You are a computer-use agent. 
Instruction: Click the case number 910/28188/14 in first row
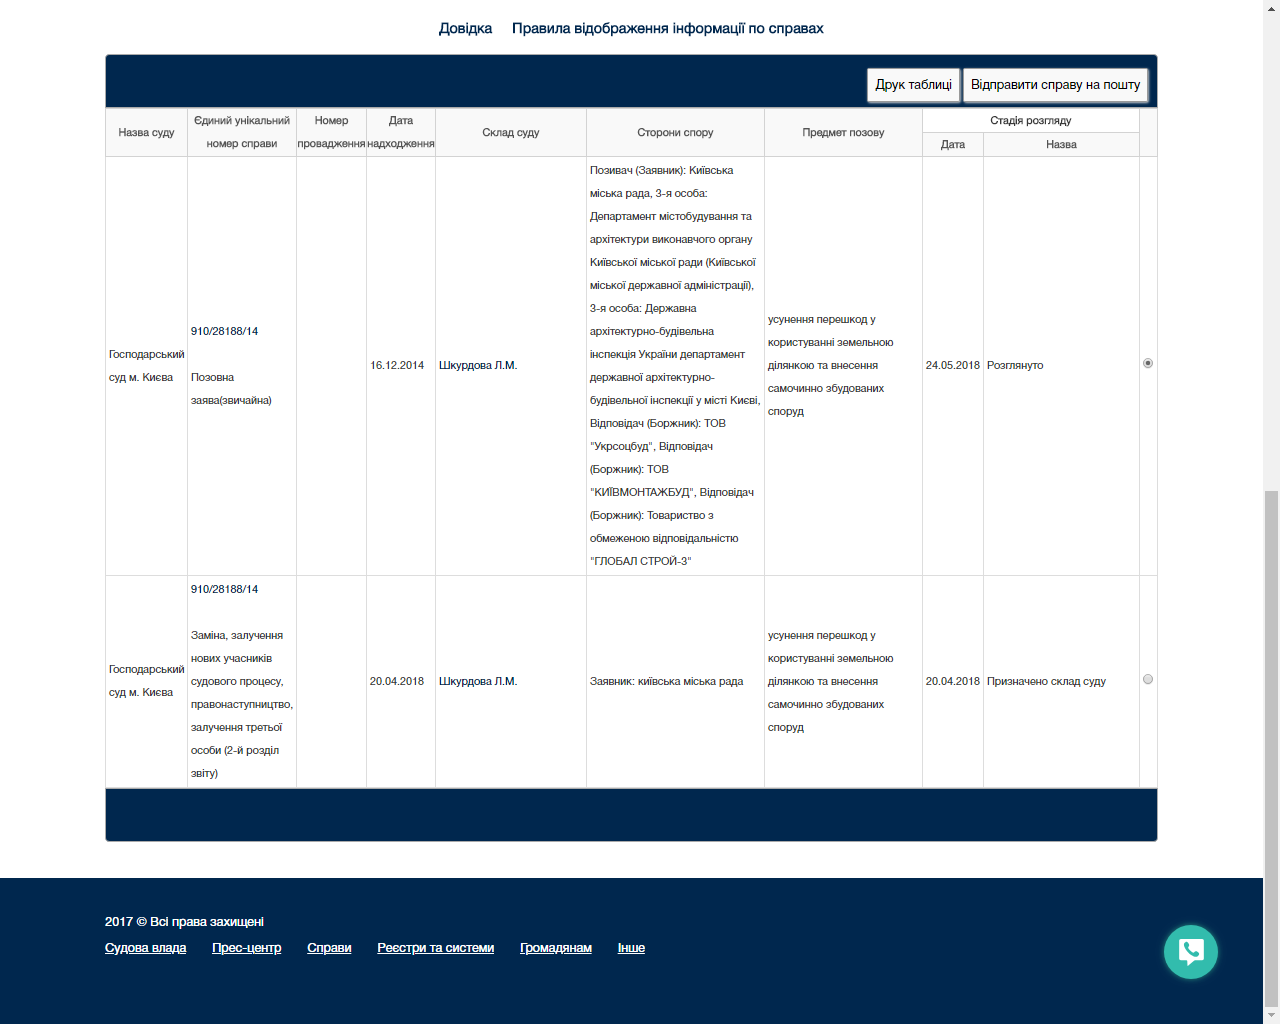(224, 331)
